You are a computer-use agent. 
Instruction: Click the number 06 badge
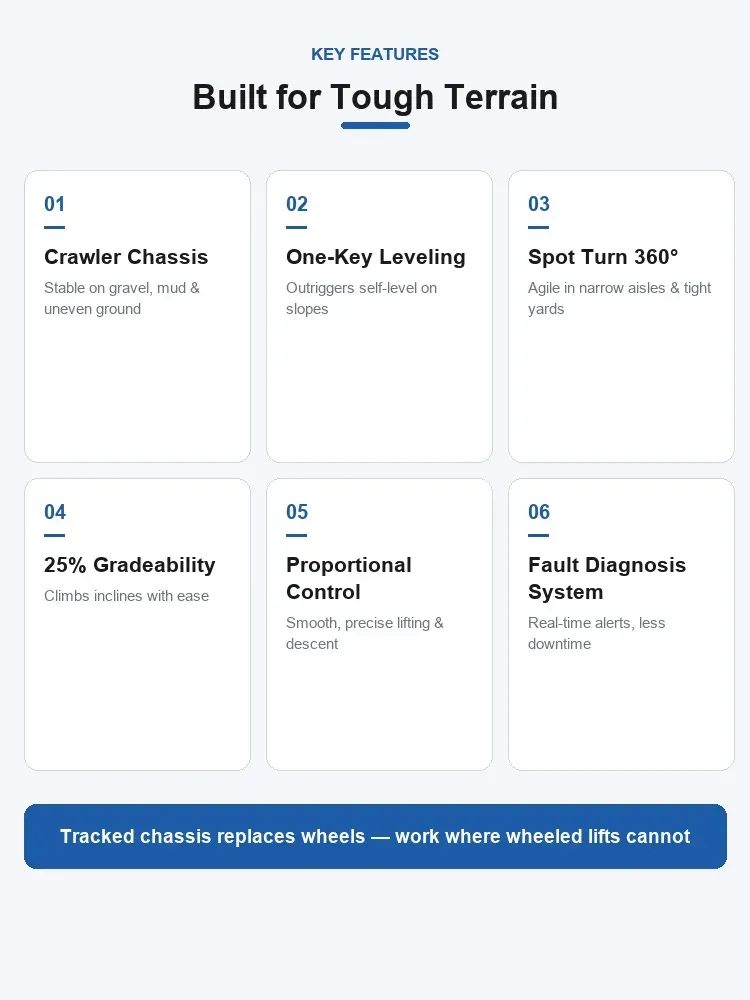pyautogui.click(x=539, y=511)
